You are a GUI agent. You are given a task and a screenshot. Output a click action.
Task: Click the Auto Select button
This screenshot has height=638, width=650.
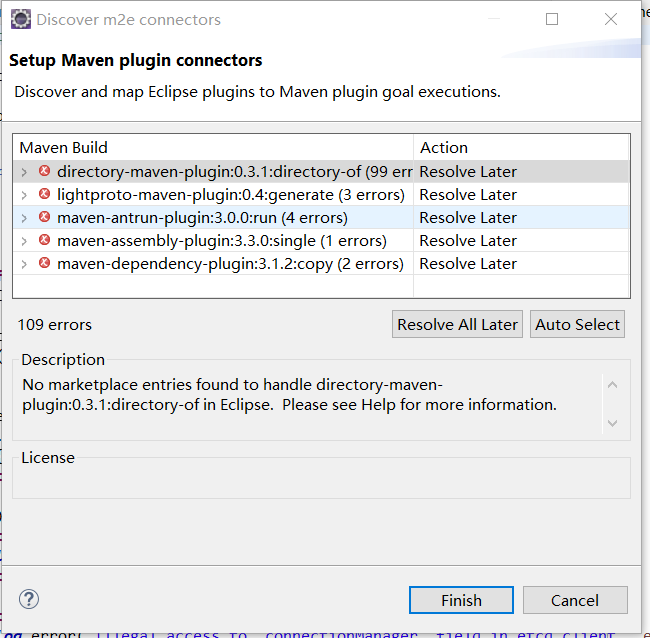[577, 324]
